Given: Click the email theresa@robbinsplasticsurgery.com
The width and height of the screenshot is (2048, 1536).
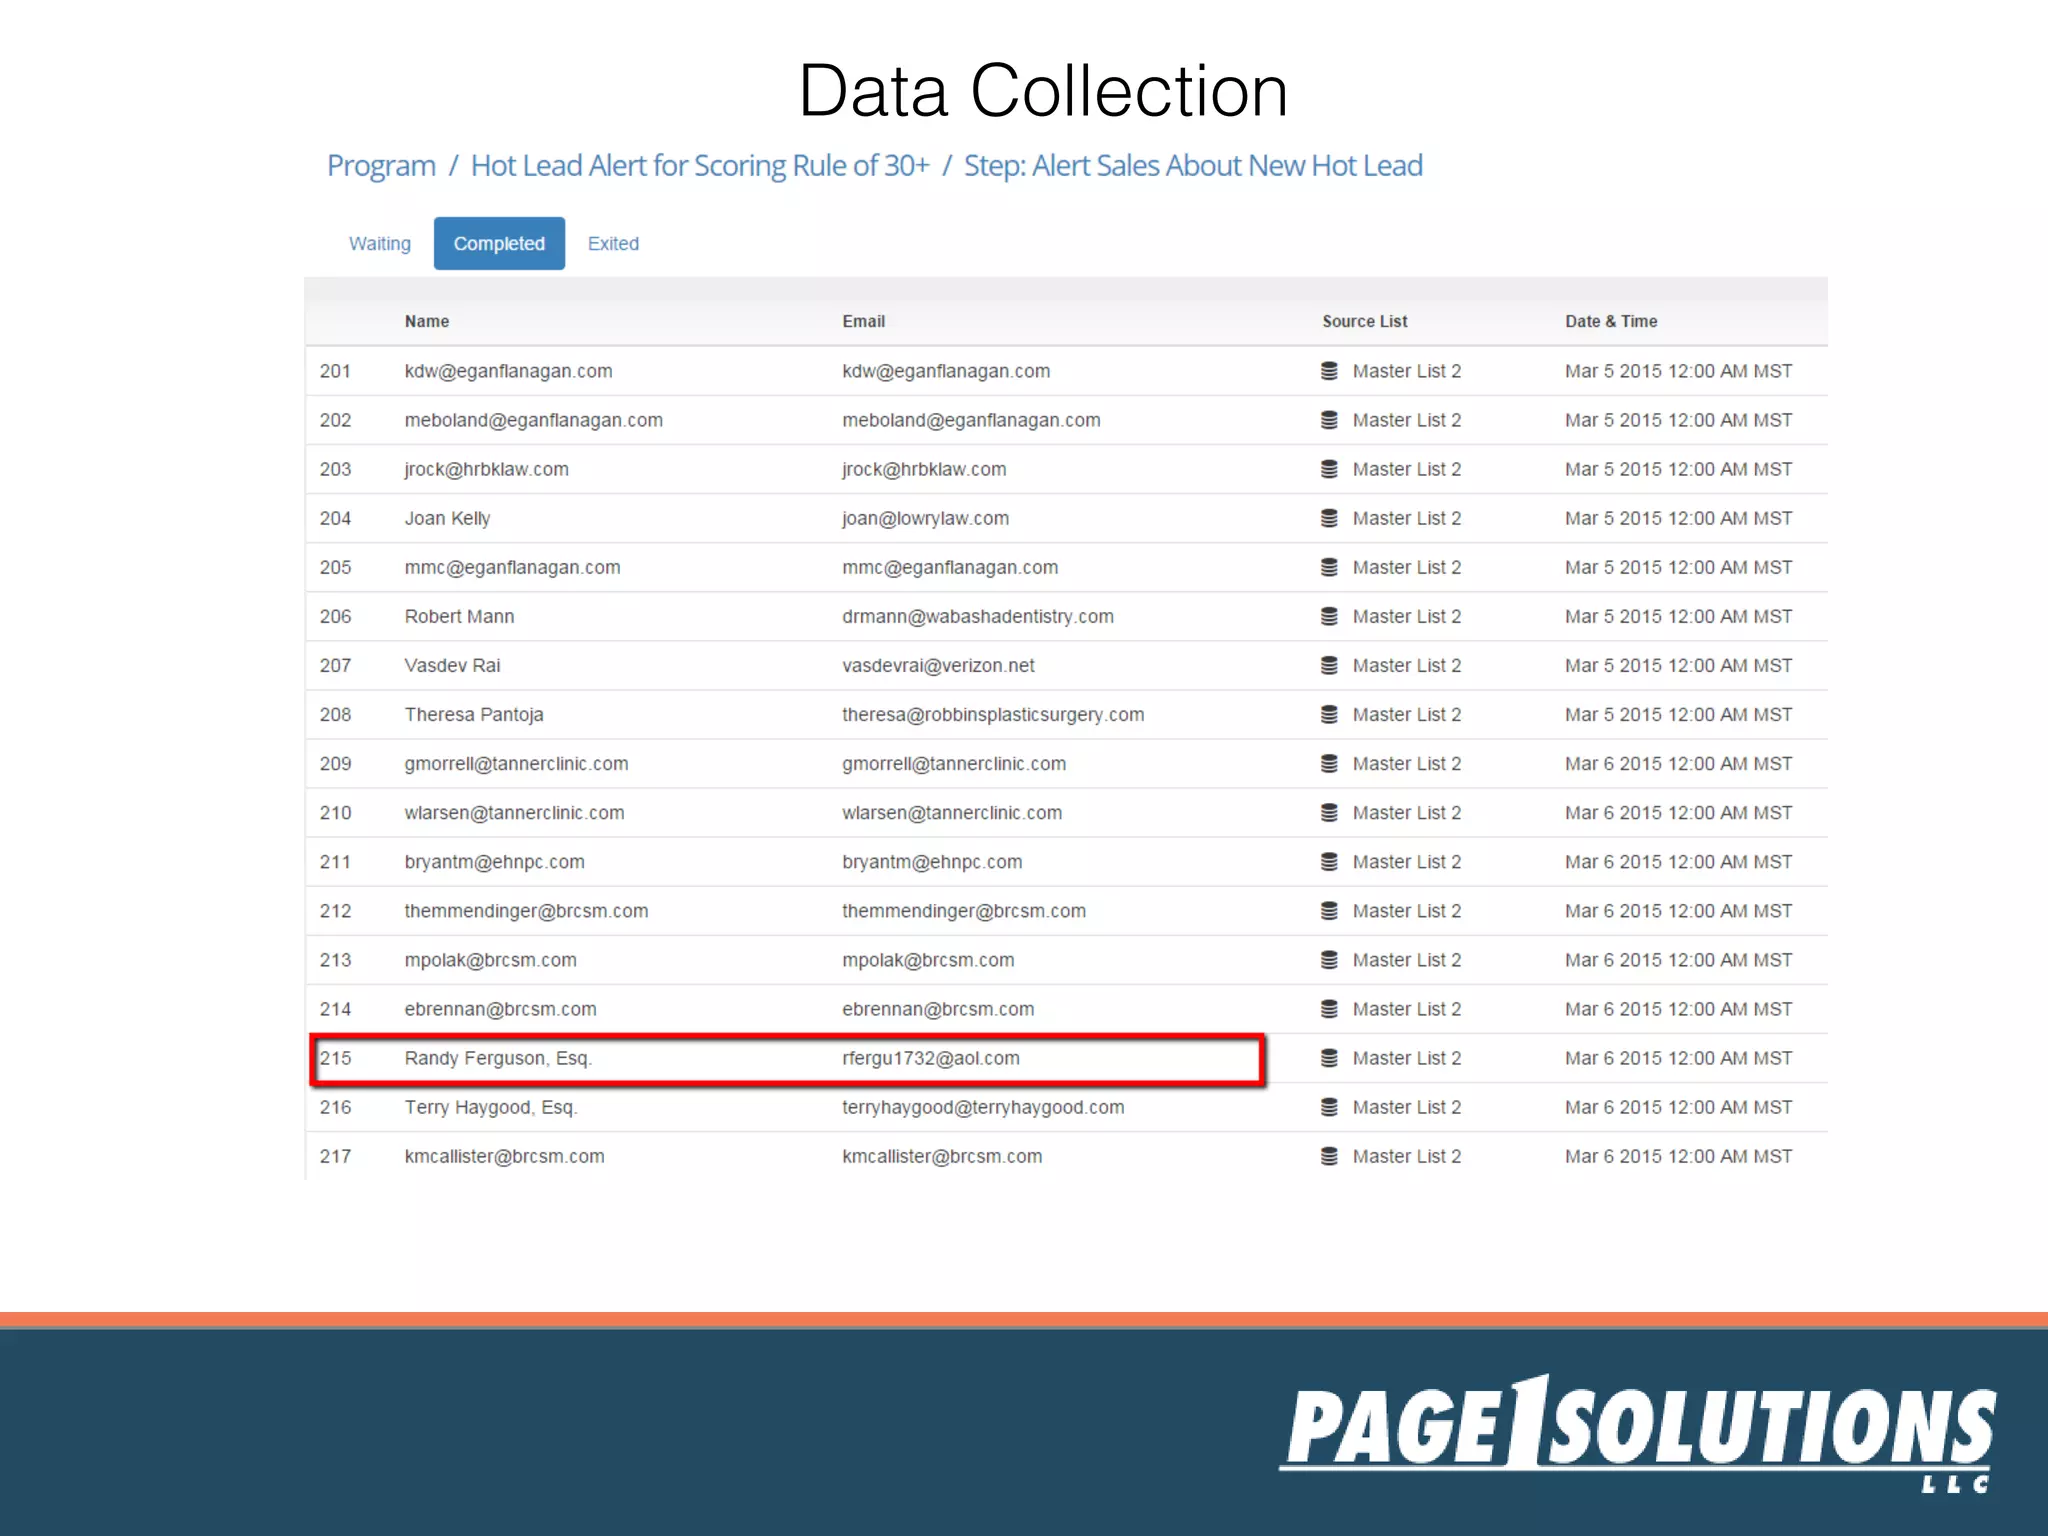Looking at the screenshot, I should pyautogui.click(x=993, y=714).
